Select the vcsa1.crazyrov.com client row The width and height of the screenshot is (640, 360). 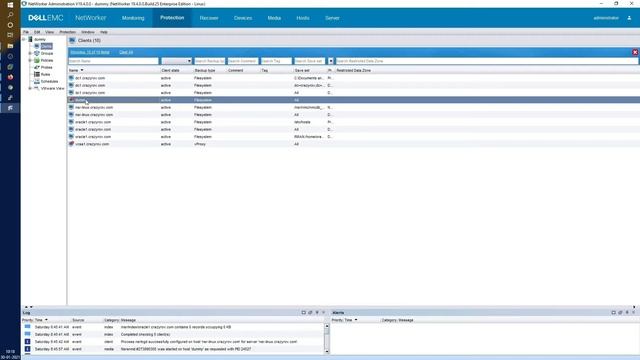coord(353,144)
